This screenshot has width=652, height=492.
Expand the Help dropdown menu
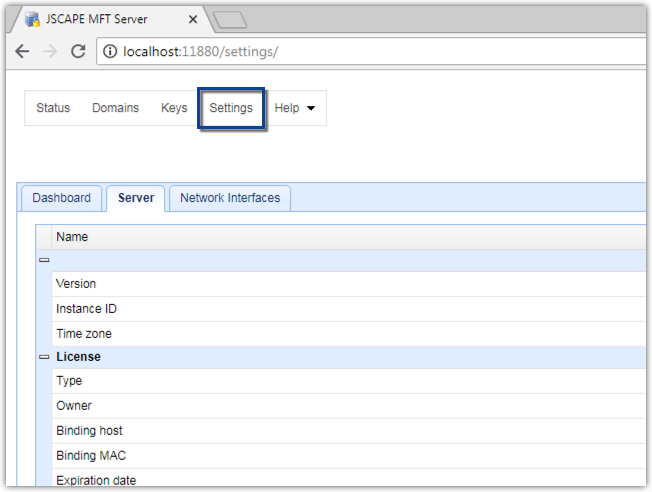(x=295, y=108)
